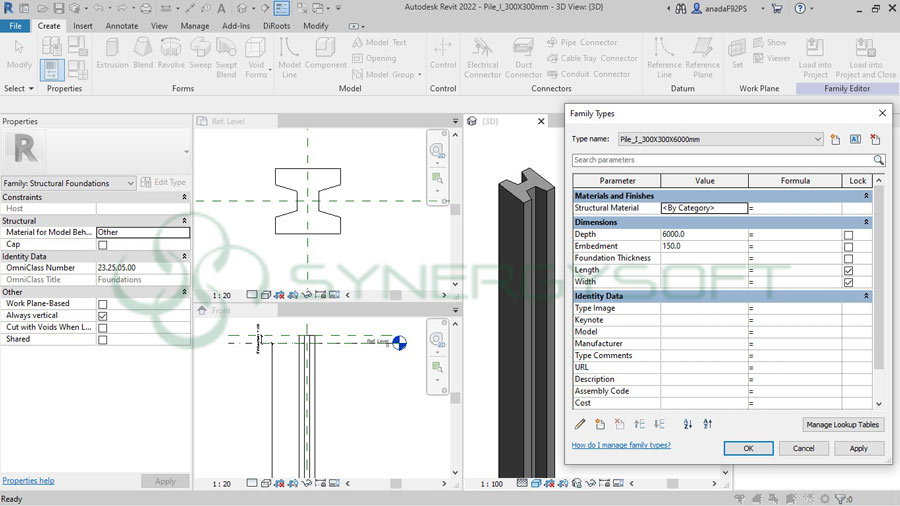Viewport: 900px width, 506px height.
Task: Enable the Work Plane-Based checkbox
Action: point(102,304)
